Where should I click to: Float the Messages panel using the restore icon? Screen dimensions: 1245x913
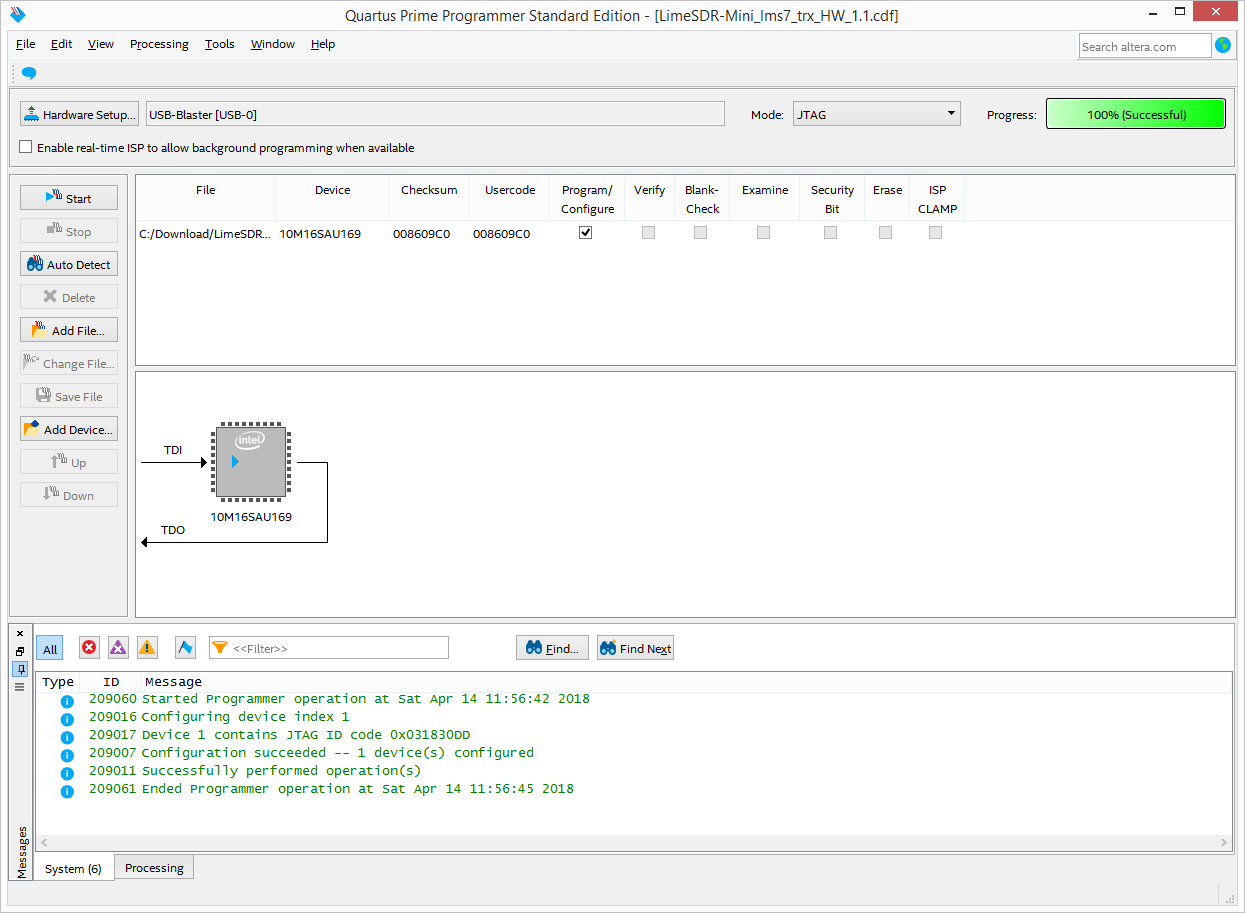point(20,651)
